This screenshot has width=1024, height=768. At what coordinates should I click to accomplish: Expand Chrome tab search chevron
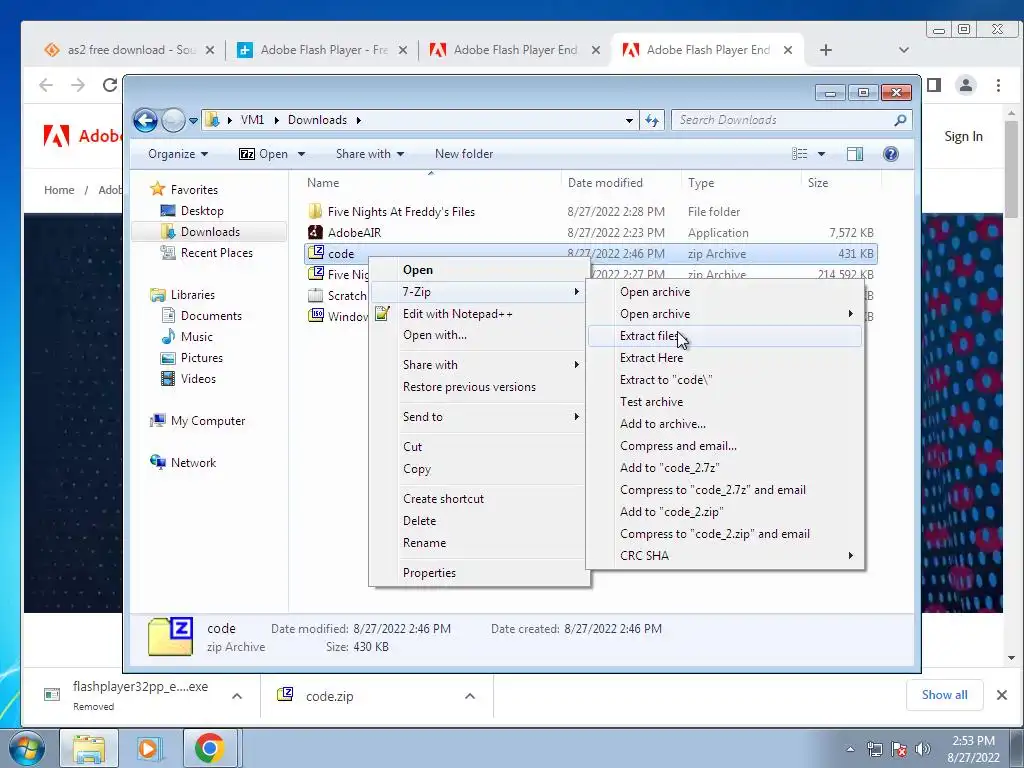coord(904,50)
